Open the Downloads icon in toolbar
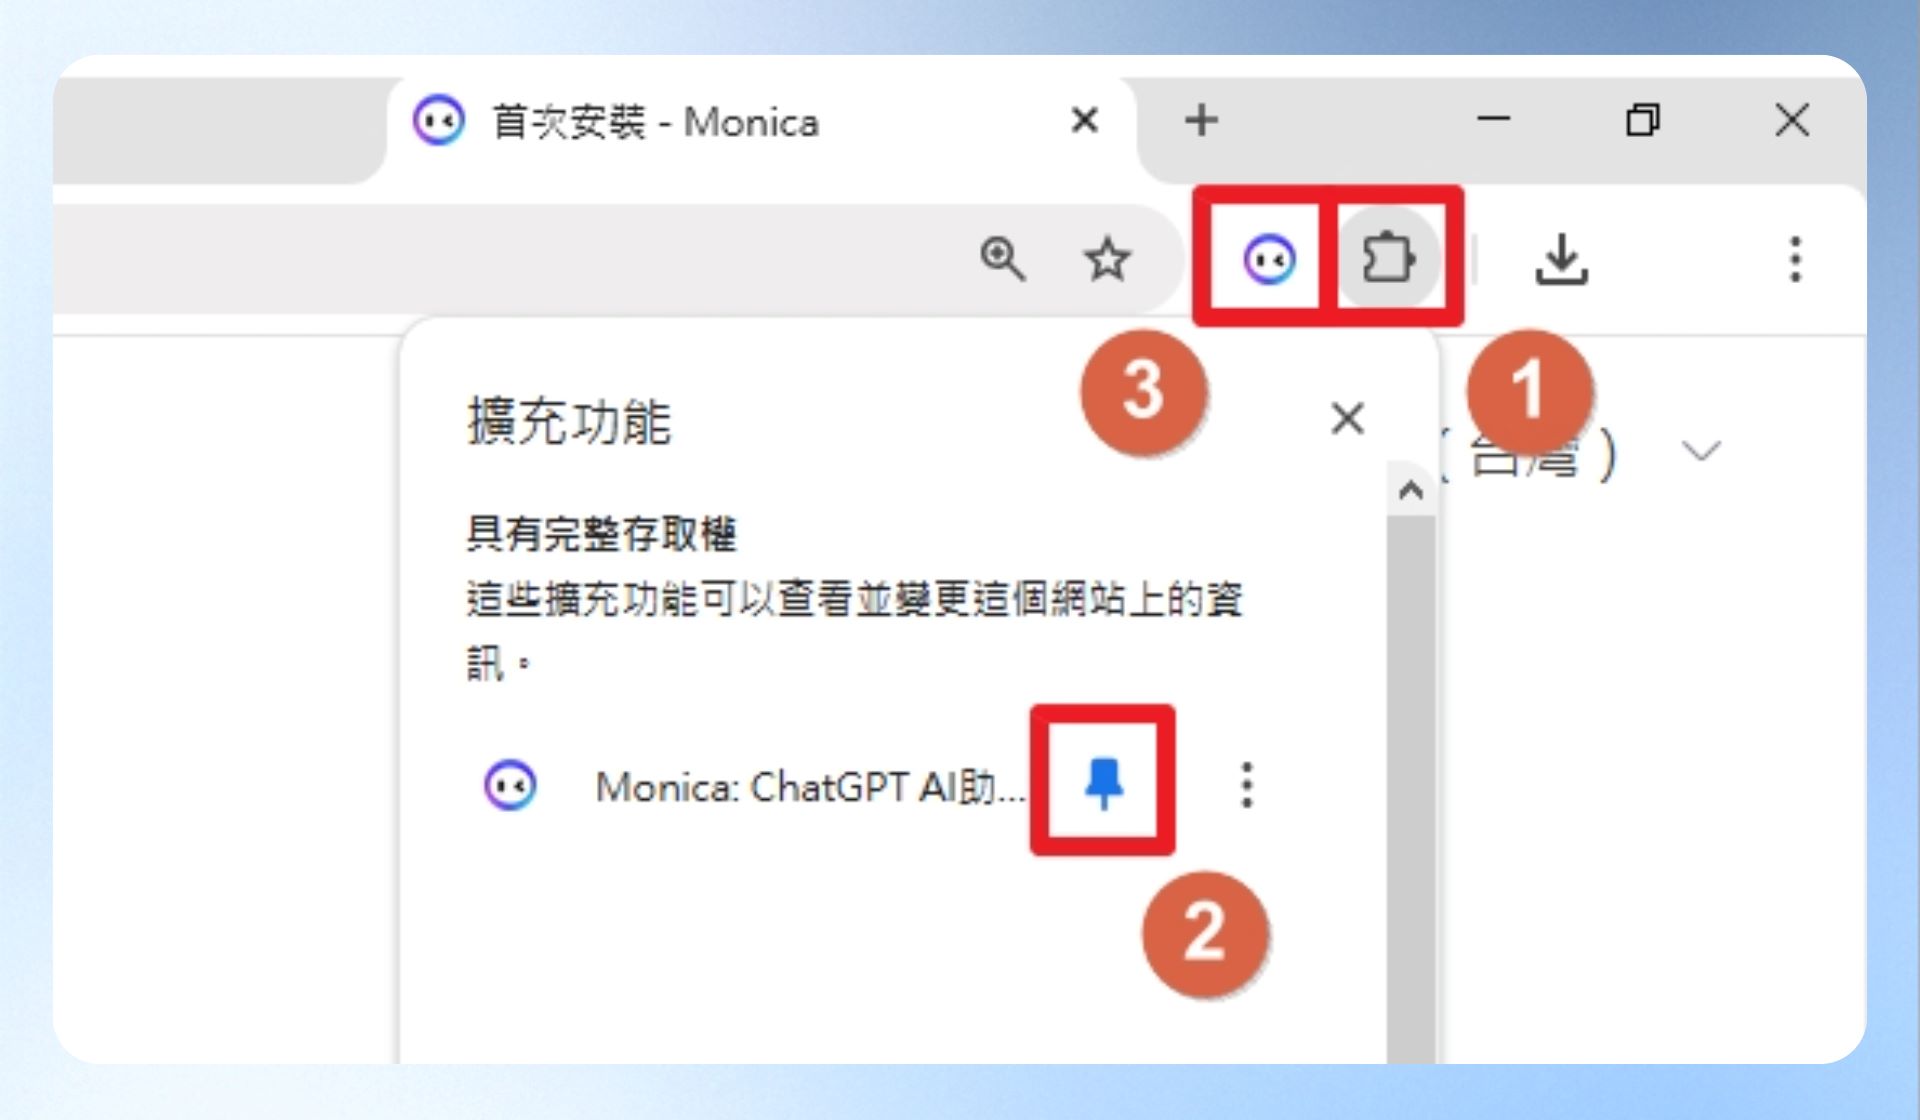1920x1120 pixels. [x=1561, y=259]
